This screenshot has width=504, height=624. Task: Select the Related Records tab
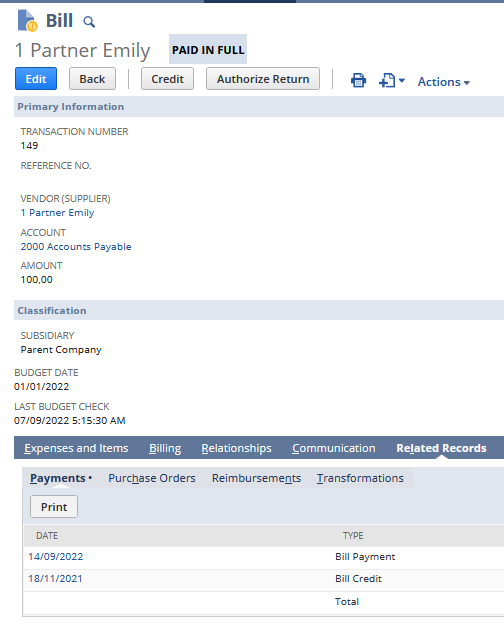tap(441, 448)
